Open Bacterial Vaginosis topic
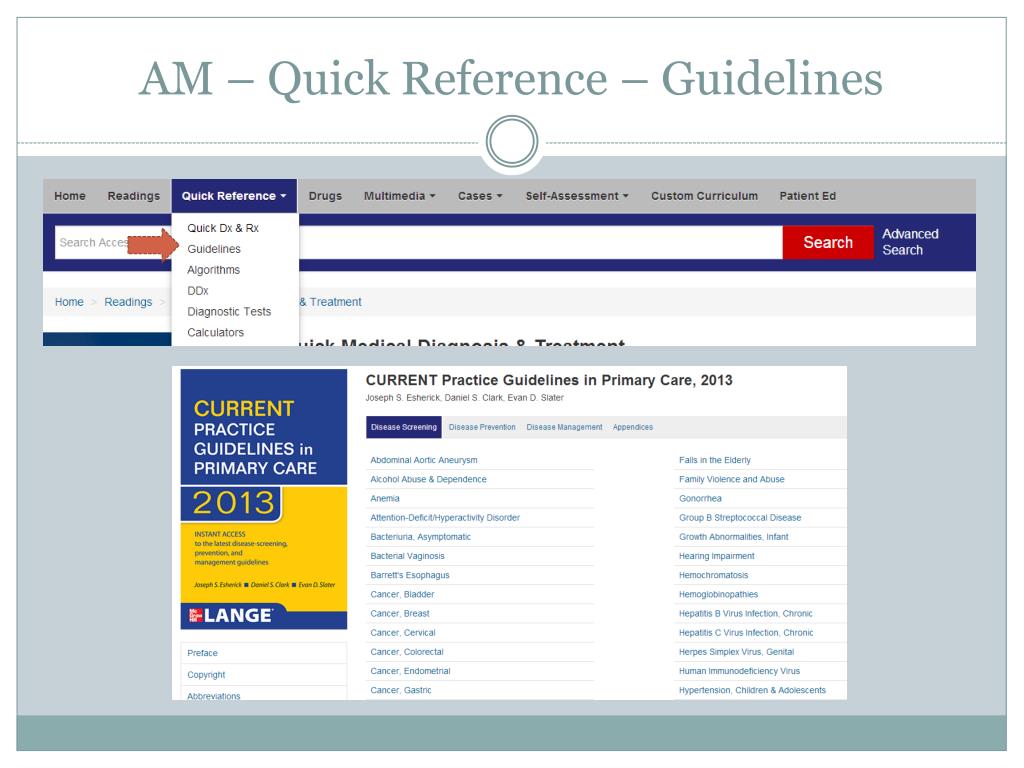The width and height of the screenshot is (1024, 768). (408, 556)
